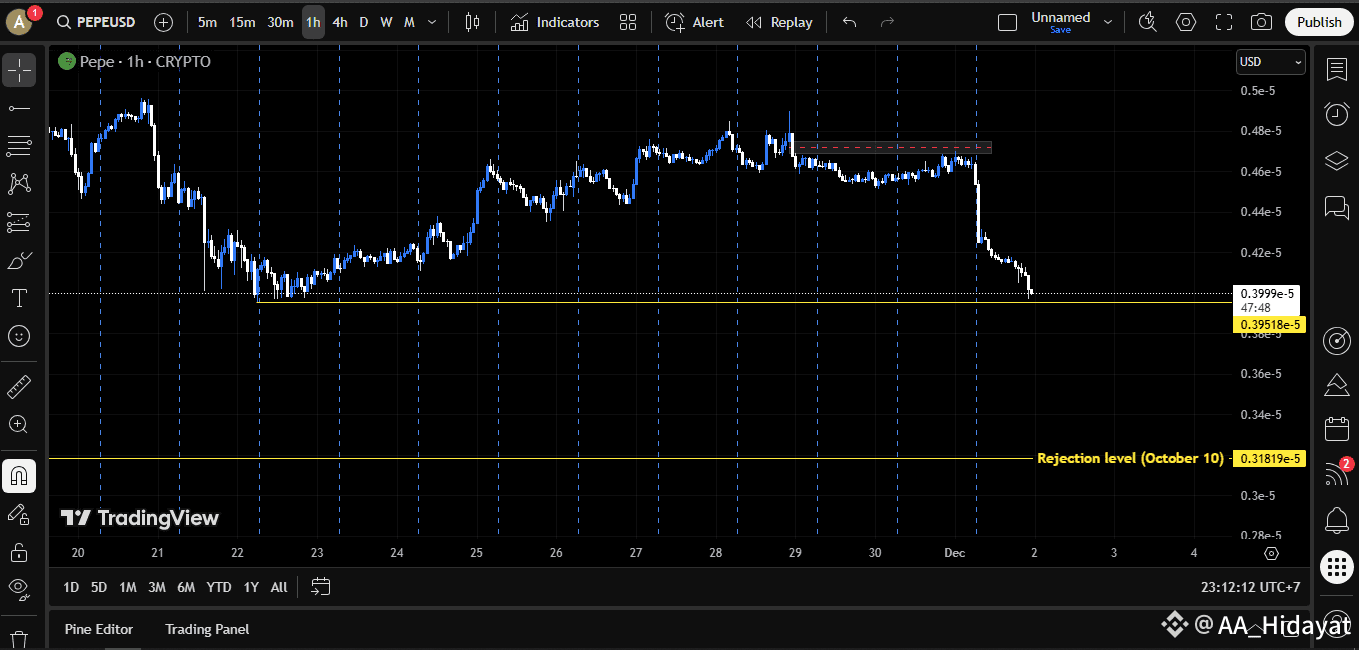Select the YTD date range
This screenshot has height=650, width=1359.
218,587
